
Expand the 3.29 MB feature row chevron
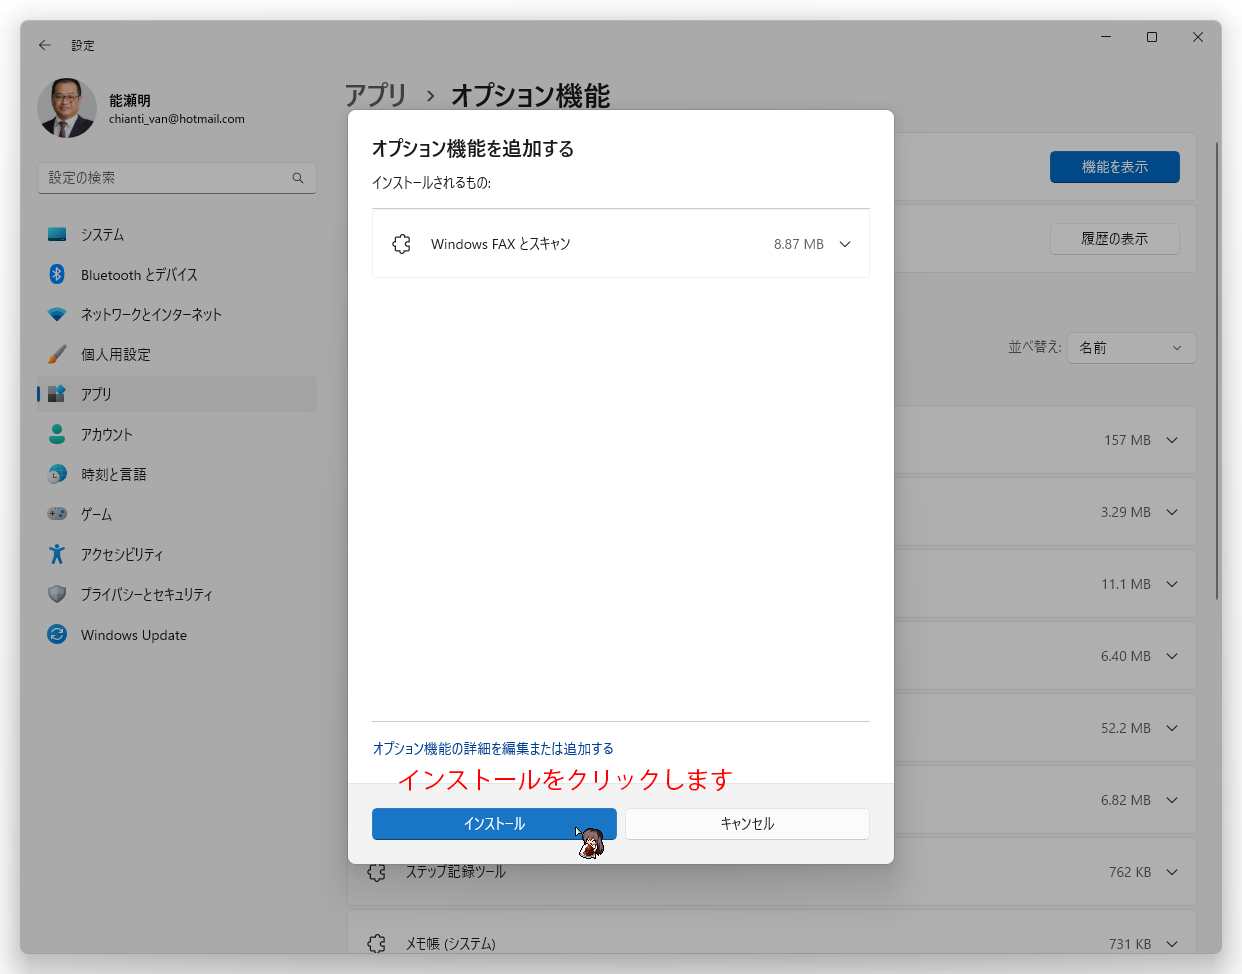(x=1172, y=512)
